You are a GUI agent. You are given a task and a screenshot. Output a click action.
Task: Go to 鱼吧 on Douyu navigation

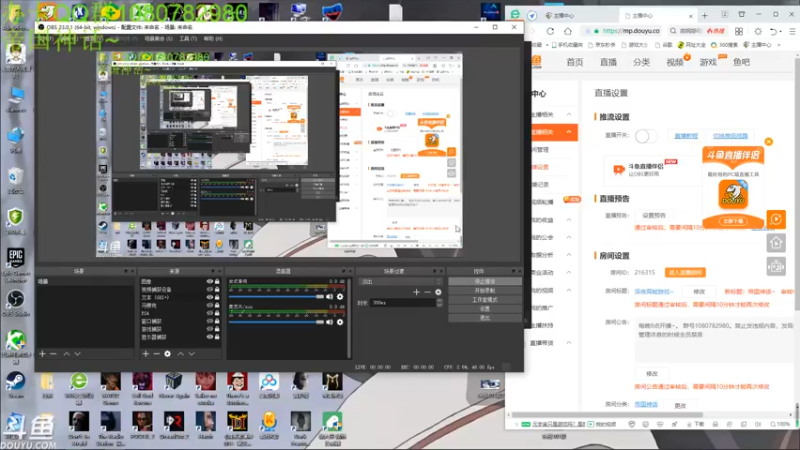pyautogui.click(x=741, y=62)
